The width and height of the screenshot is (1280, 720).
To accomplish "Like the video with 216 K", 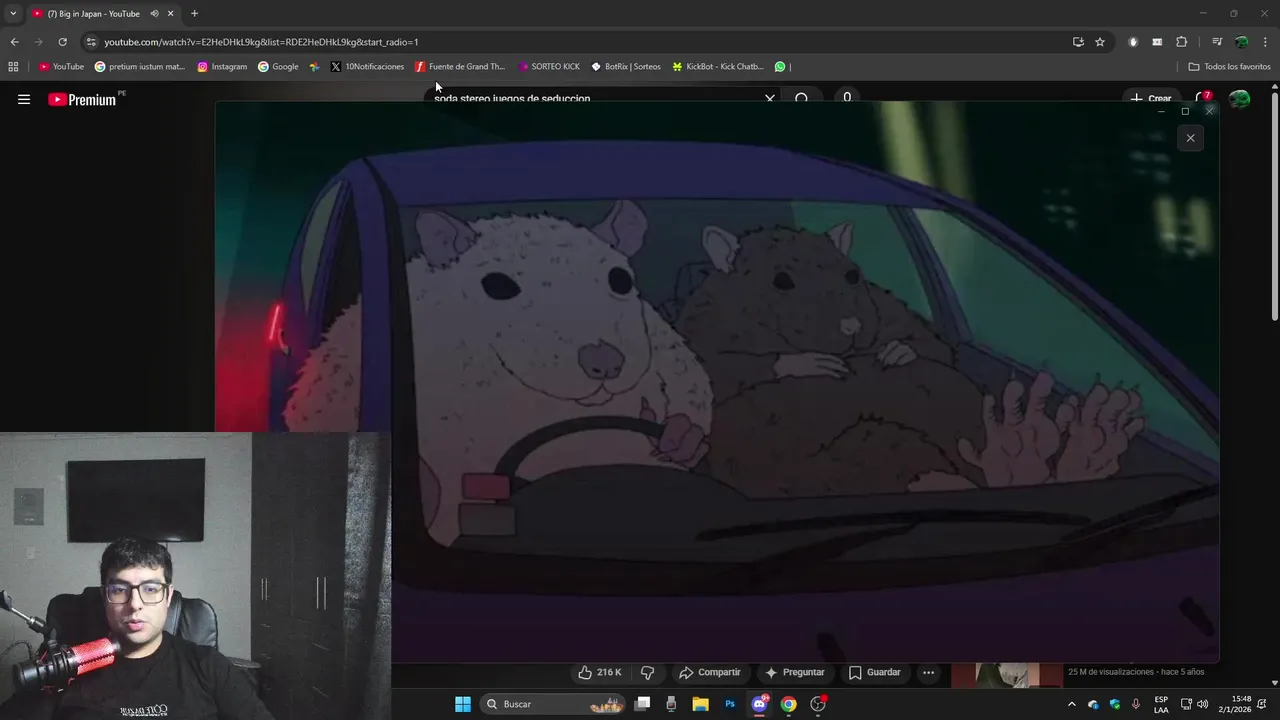I will click(599, 672).
